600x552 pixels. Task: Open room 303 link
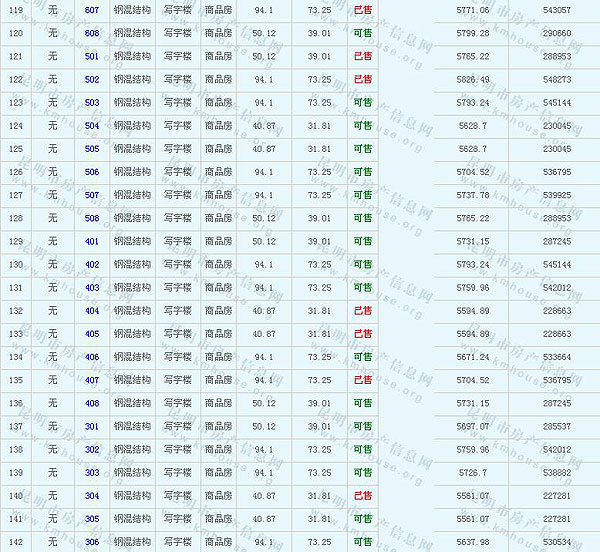(92, 473)
